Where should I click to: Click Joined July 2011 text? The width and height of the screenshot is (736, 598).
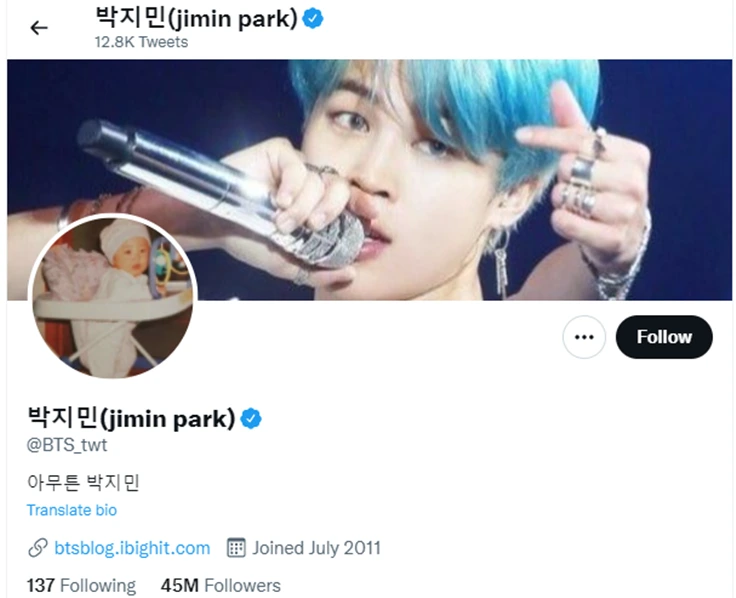(316, 548)
